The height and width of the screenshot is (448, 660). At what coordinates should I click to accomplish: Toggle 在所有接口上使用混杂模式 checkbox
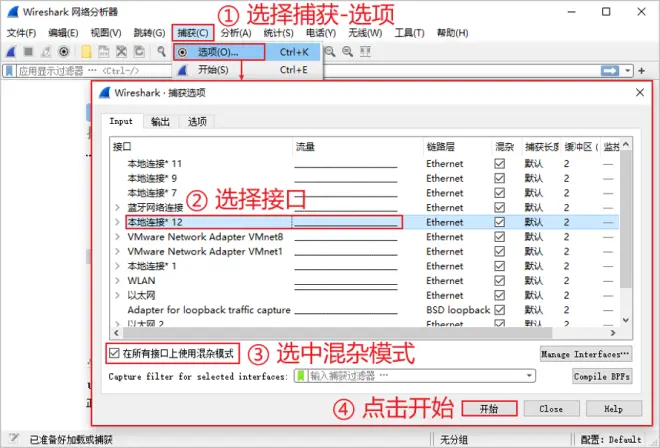click(114, 353)
